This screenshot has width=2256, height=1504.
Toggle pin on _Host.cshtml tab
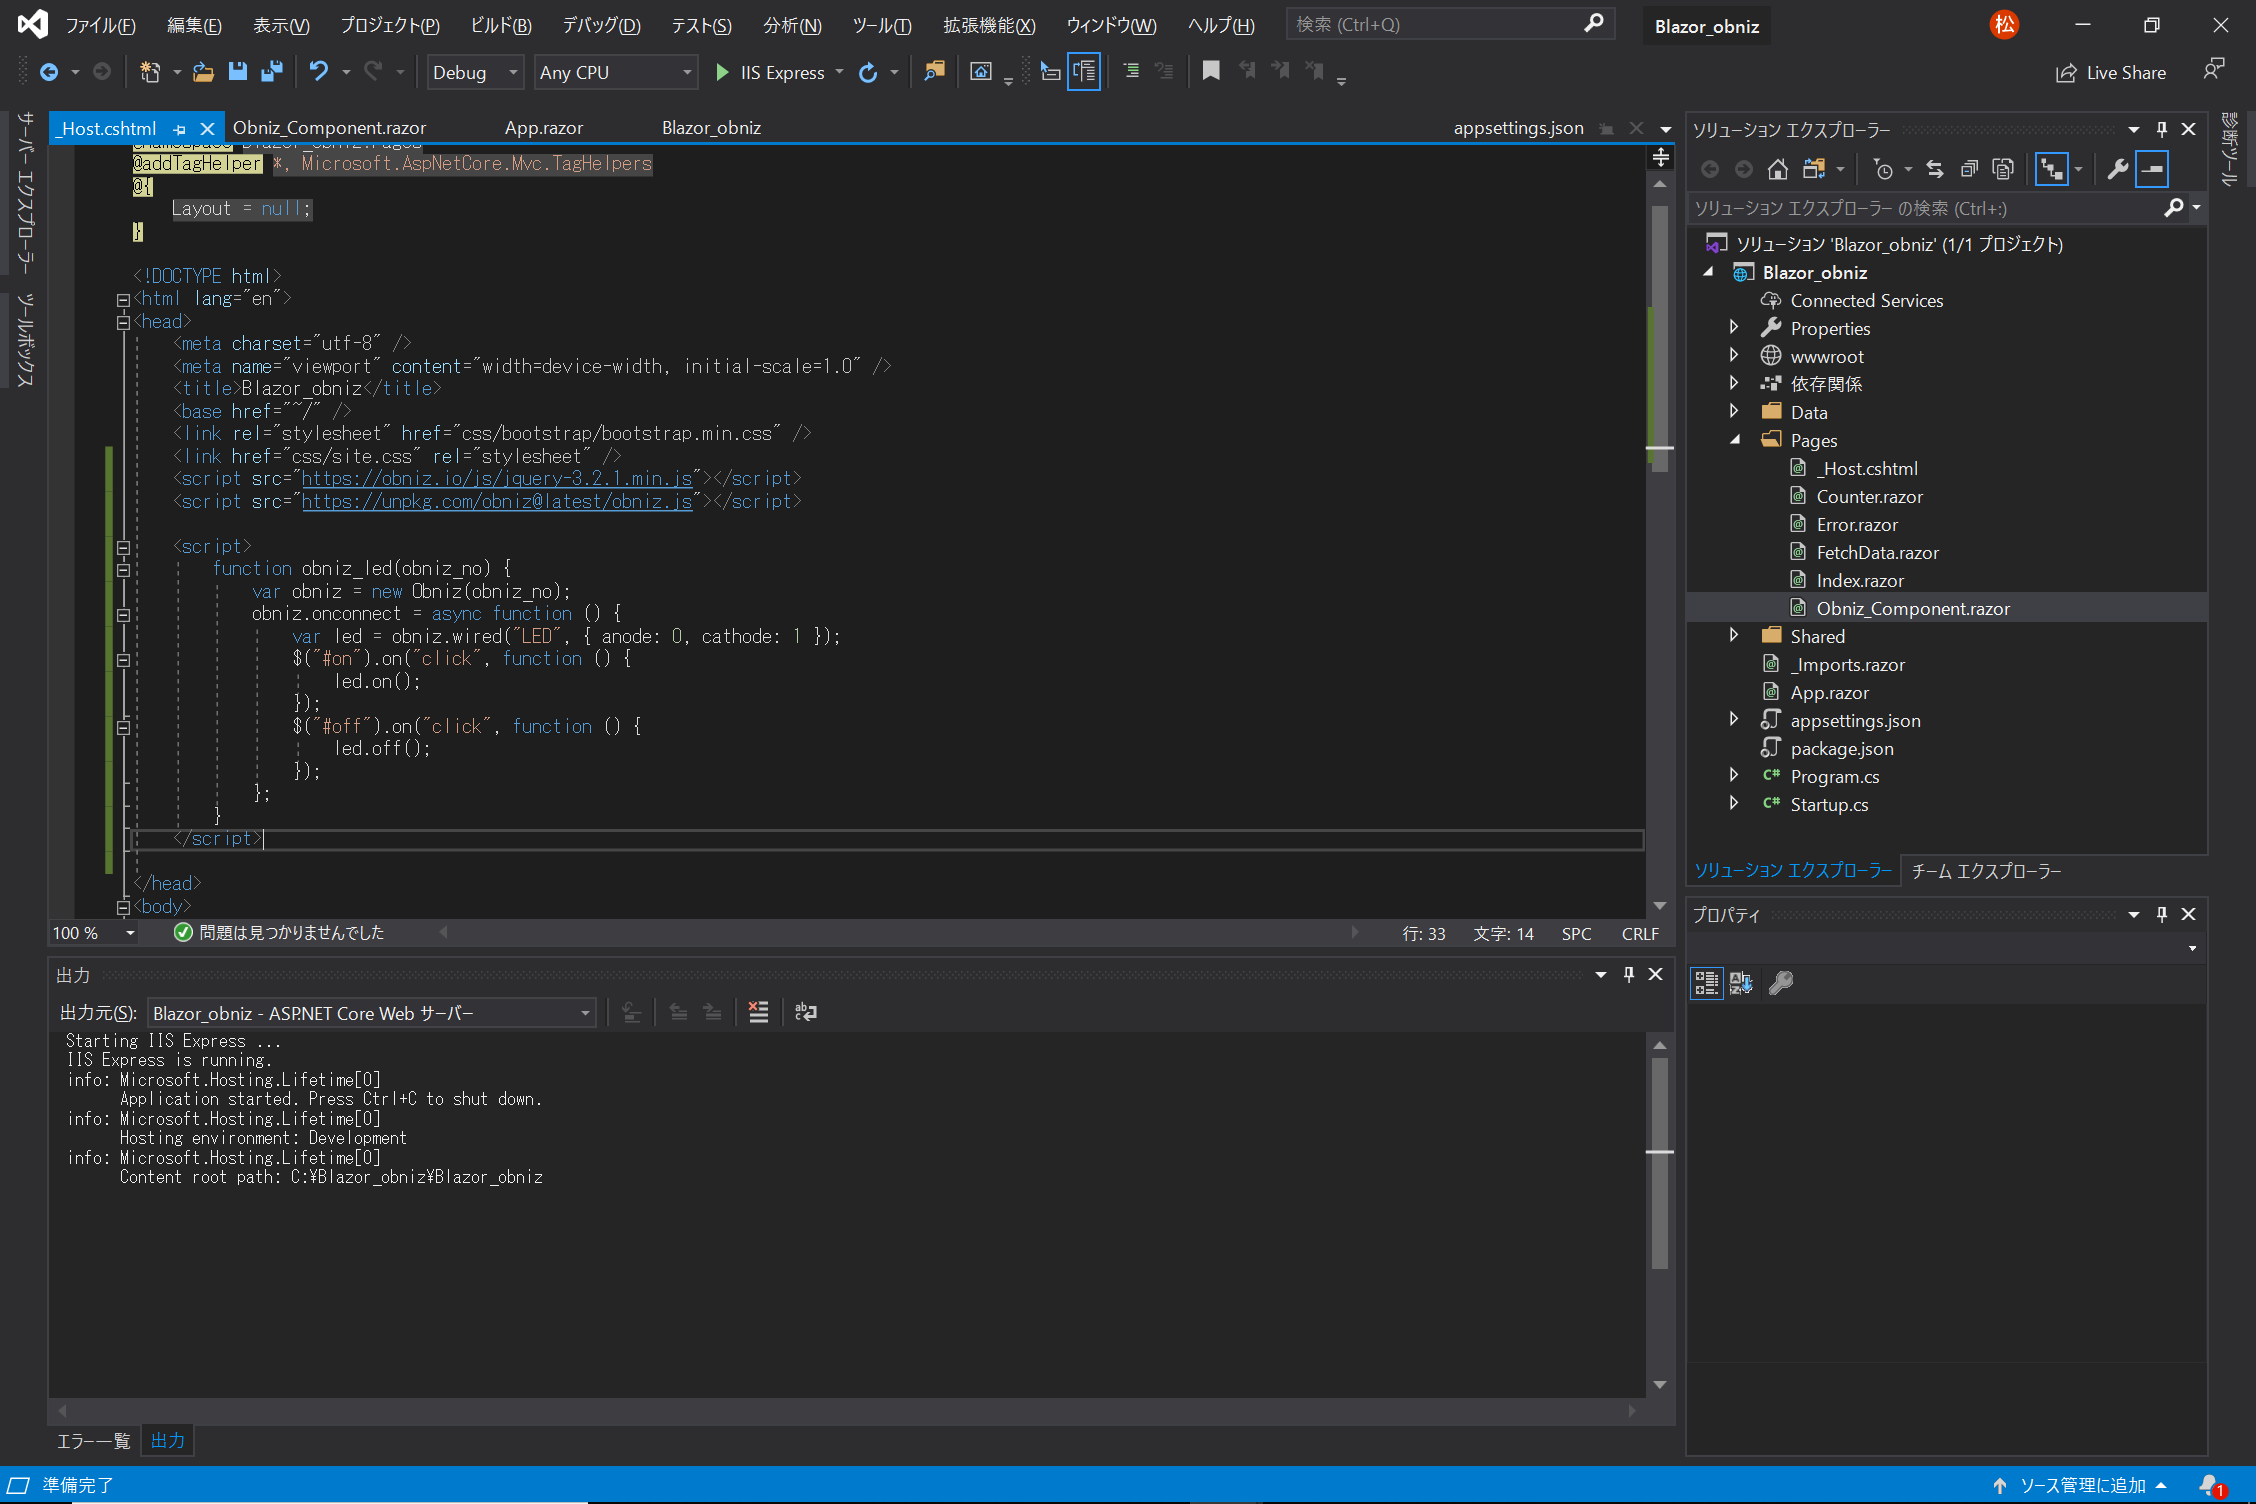tap(180, 129)
